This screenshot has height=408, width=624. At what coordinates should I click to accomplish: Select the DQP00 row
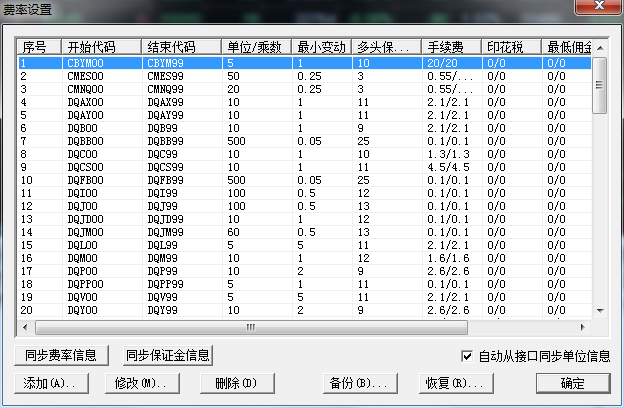coord(304,271)
